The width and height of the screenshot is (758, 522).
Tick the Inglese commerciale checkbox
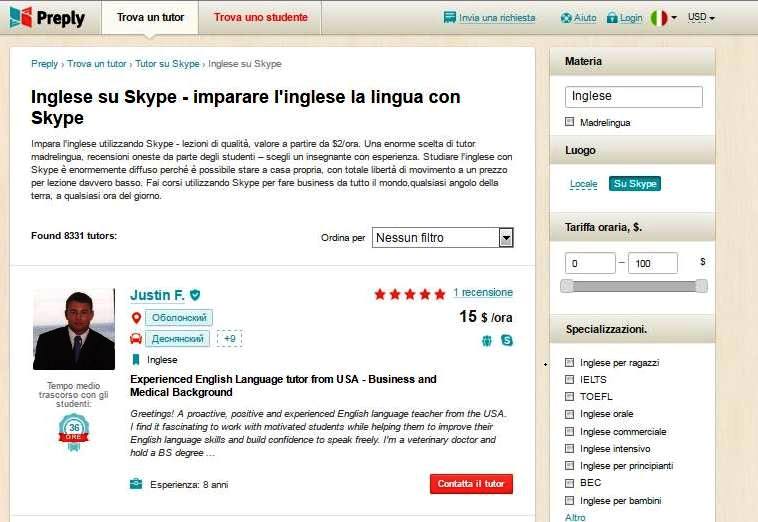pos(569,431)
